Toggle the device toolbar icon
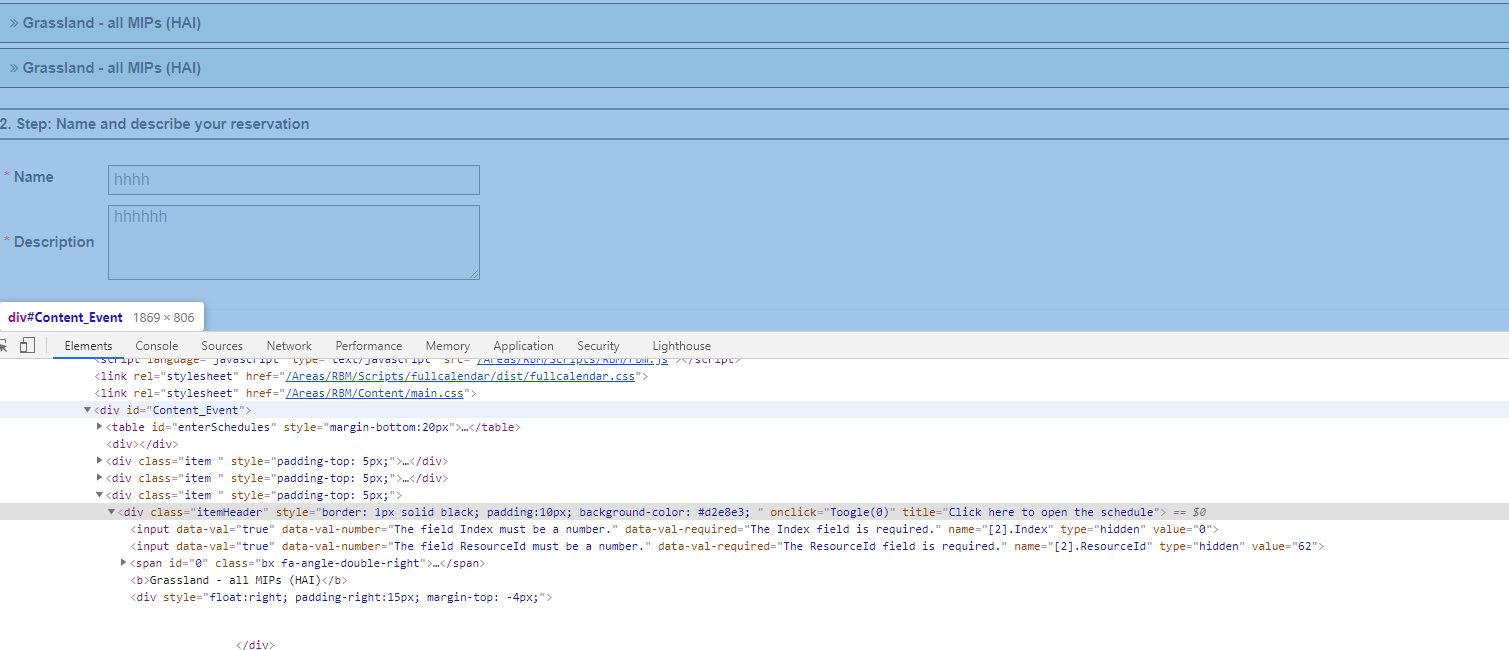The height and width of the screenshot is (650, 1509). pos(26,344)
